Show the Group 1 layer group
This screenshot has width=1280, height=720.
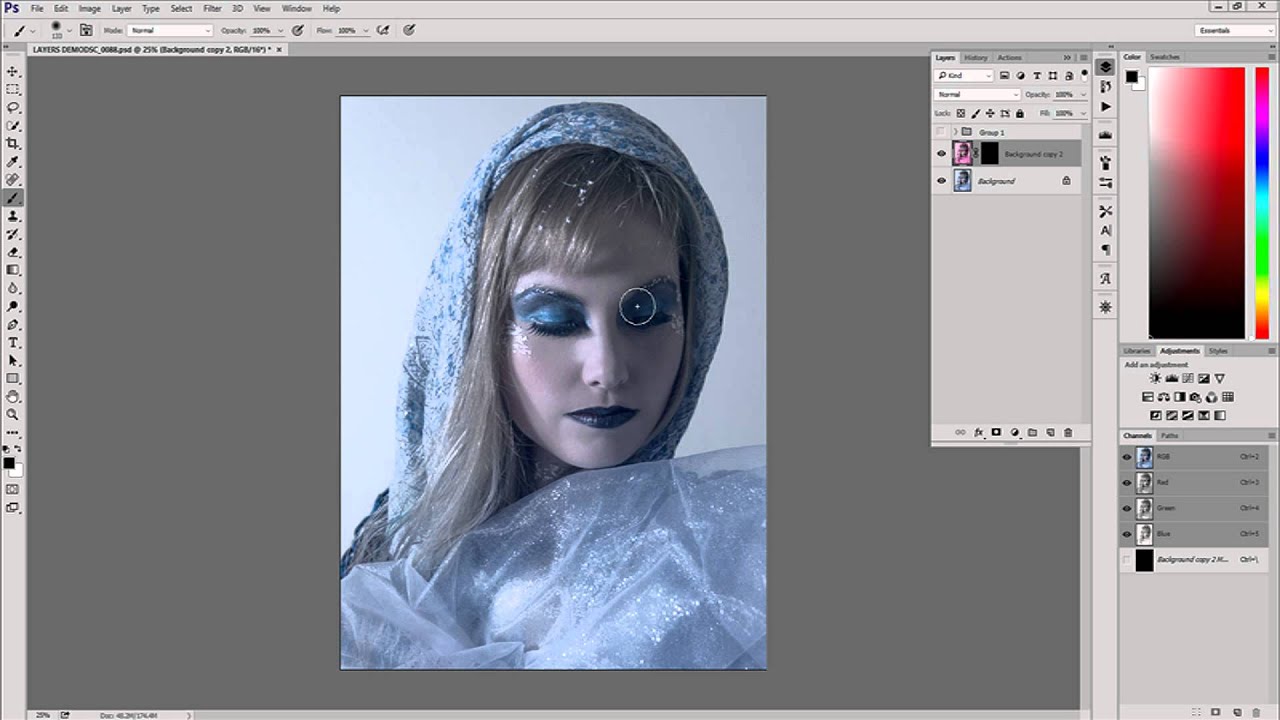tap(941, 132)
